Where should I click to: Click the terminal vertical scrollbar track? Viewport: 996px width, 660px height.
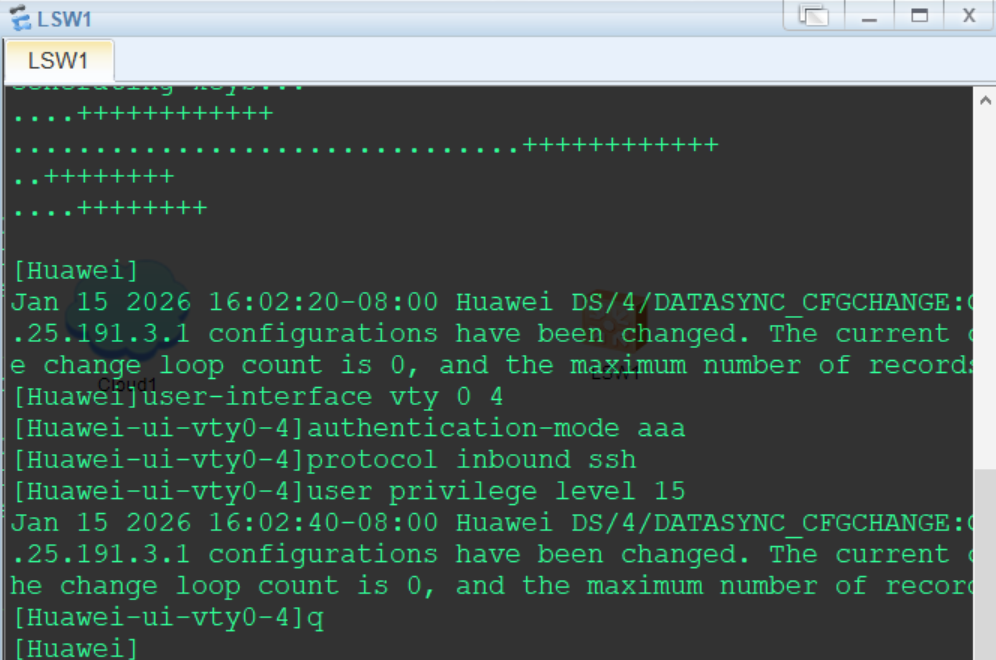985,300
